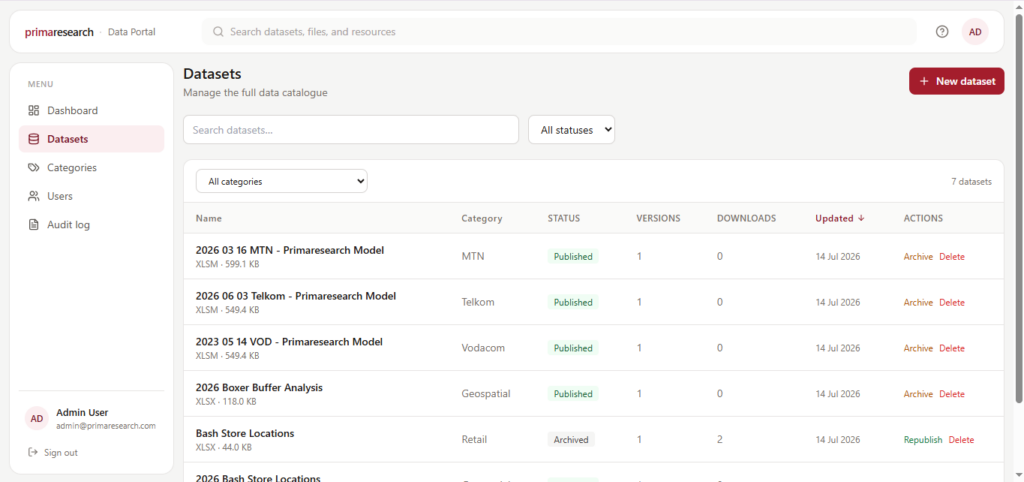The image size is (1024, 482).
Task: Click the Audit log document icon
Action: click(x=34, y=225)
